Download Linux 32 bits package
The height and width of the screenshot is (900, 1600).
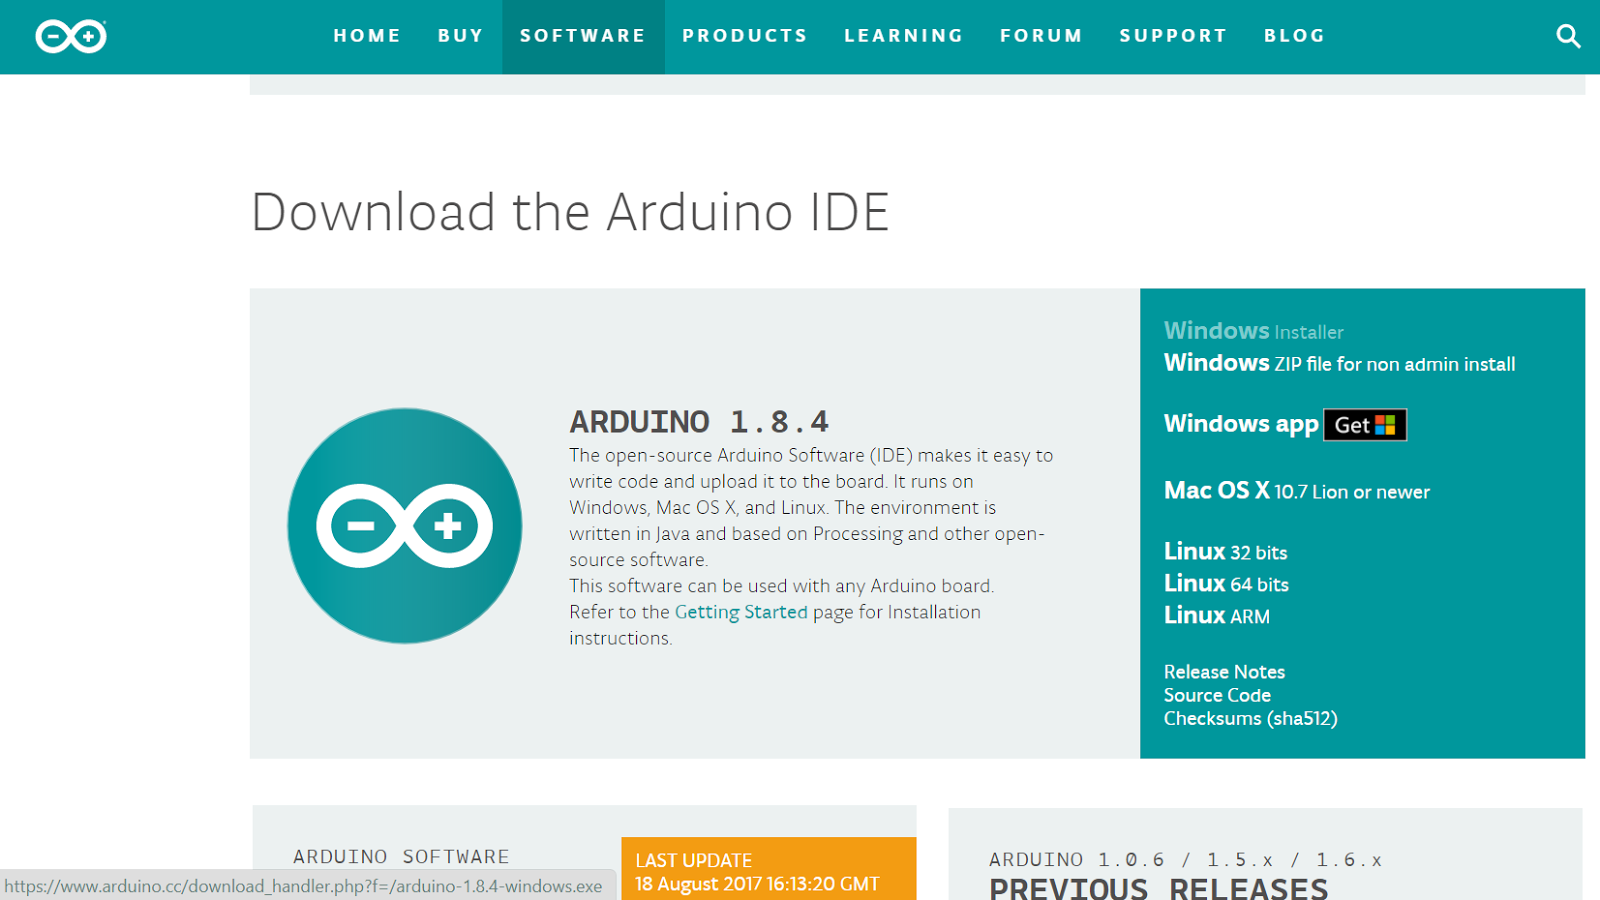pos(1225,552)
